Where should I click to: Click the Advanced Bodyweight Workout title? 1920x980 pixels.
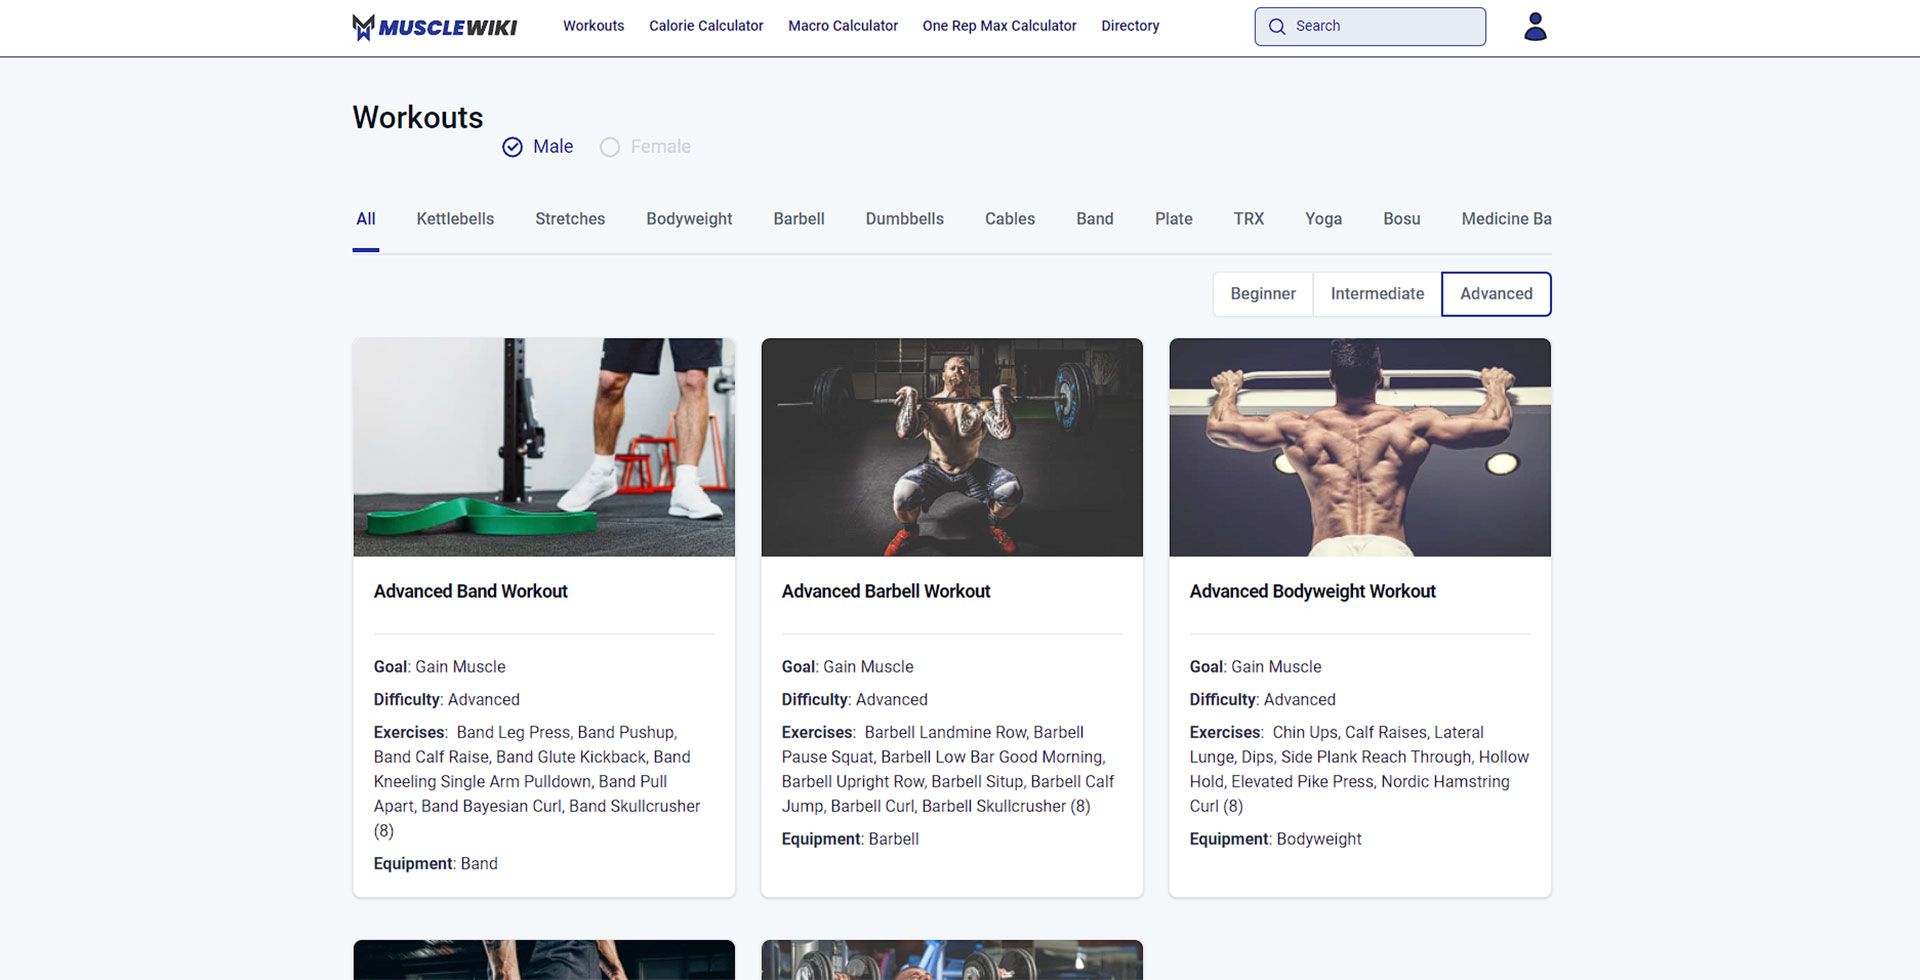[x=1313, y=591]
